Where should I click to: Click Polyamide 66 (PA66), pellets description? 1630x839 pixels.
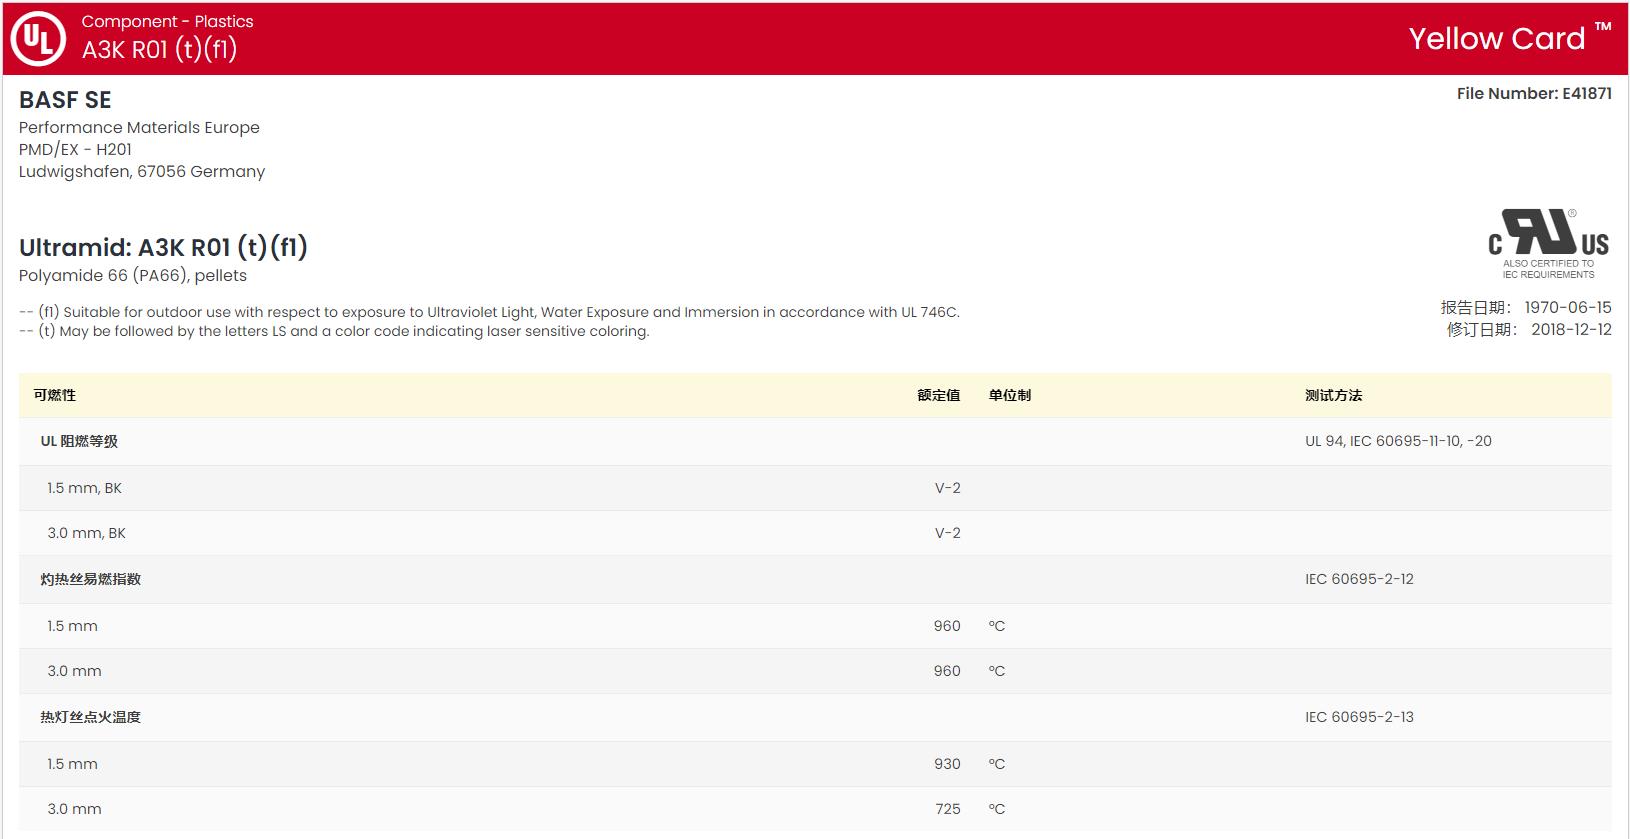point(133,275)
